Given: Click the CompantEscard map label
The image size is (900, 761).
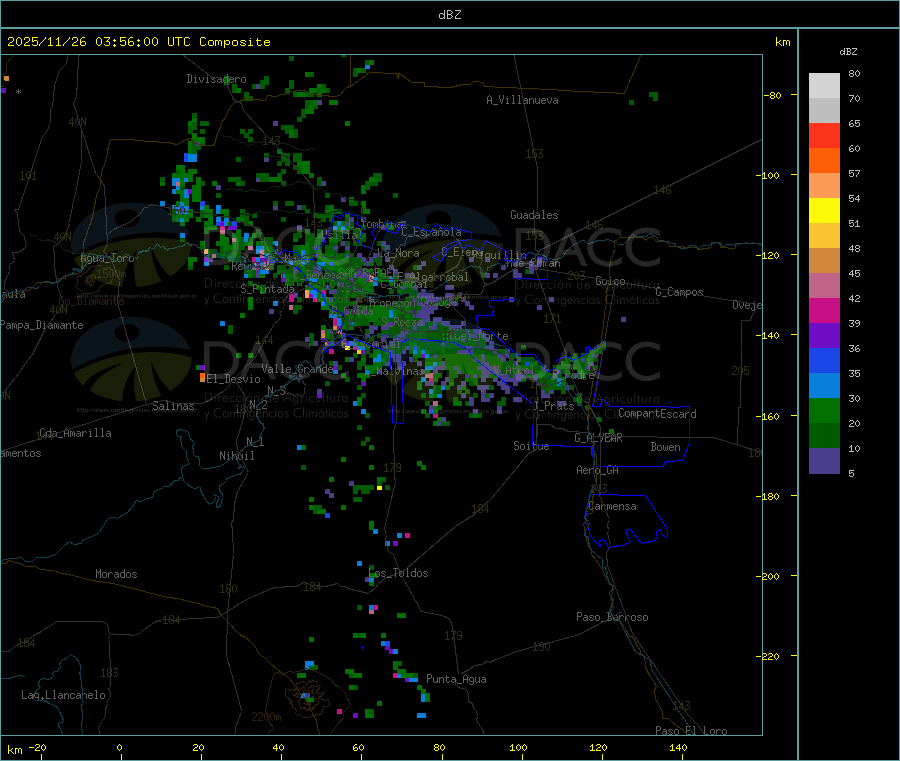Looking at the screenshot, I should [657, 414].
